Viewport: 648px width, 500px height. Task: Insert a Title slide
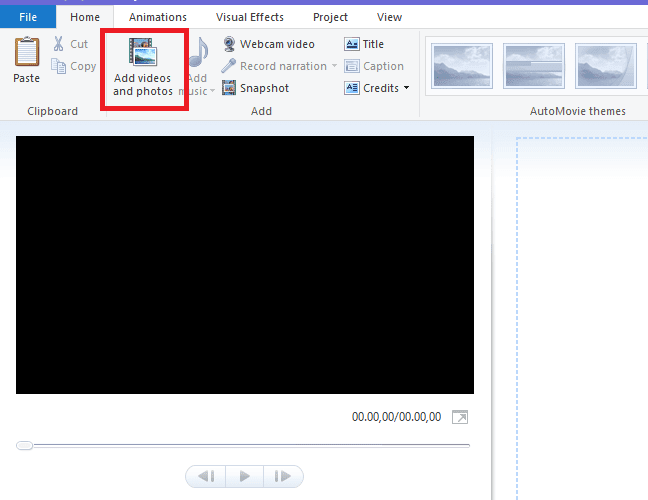coord(364,44)
